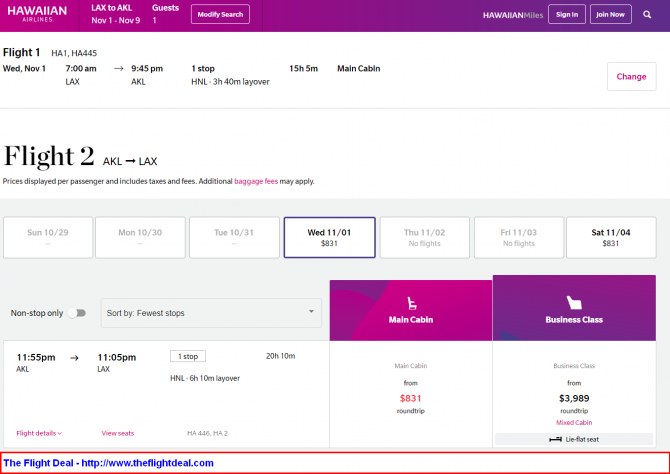Click the Hawaiian Airlines logo
Viewport: 670px width, 474px height.
coord(37,14)
